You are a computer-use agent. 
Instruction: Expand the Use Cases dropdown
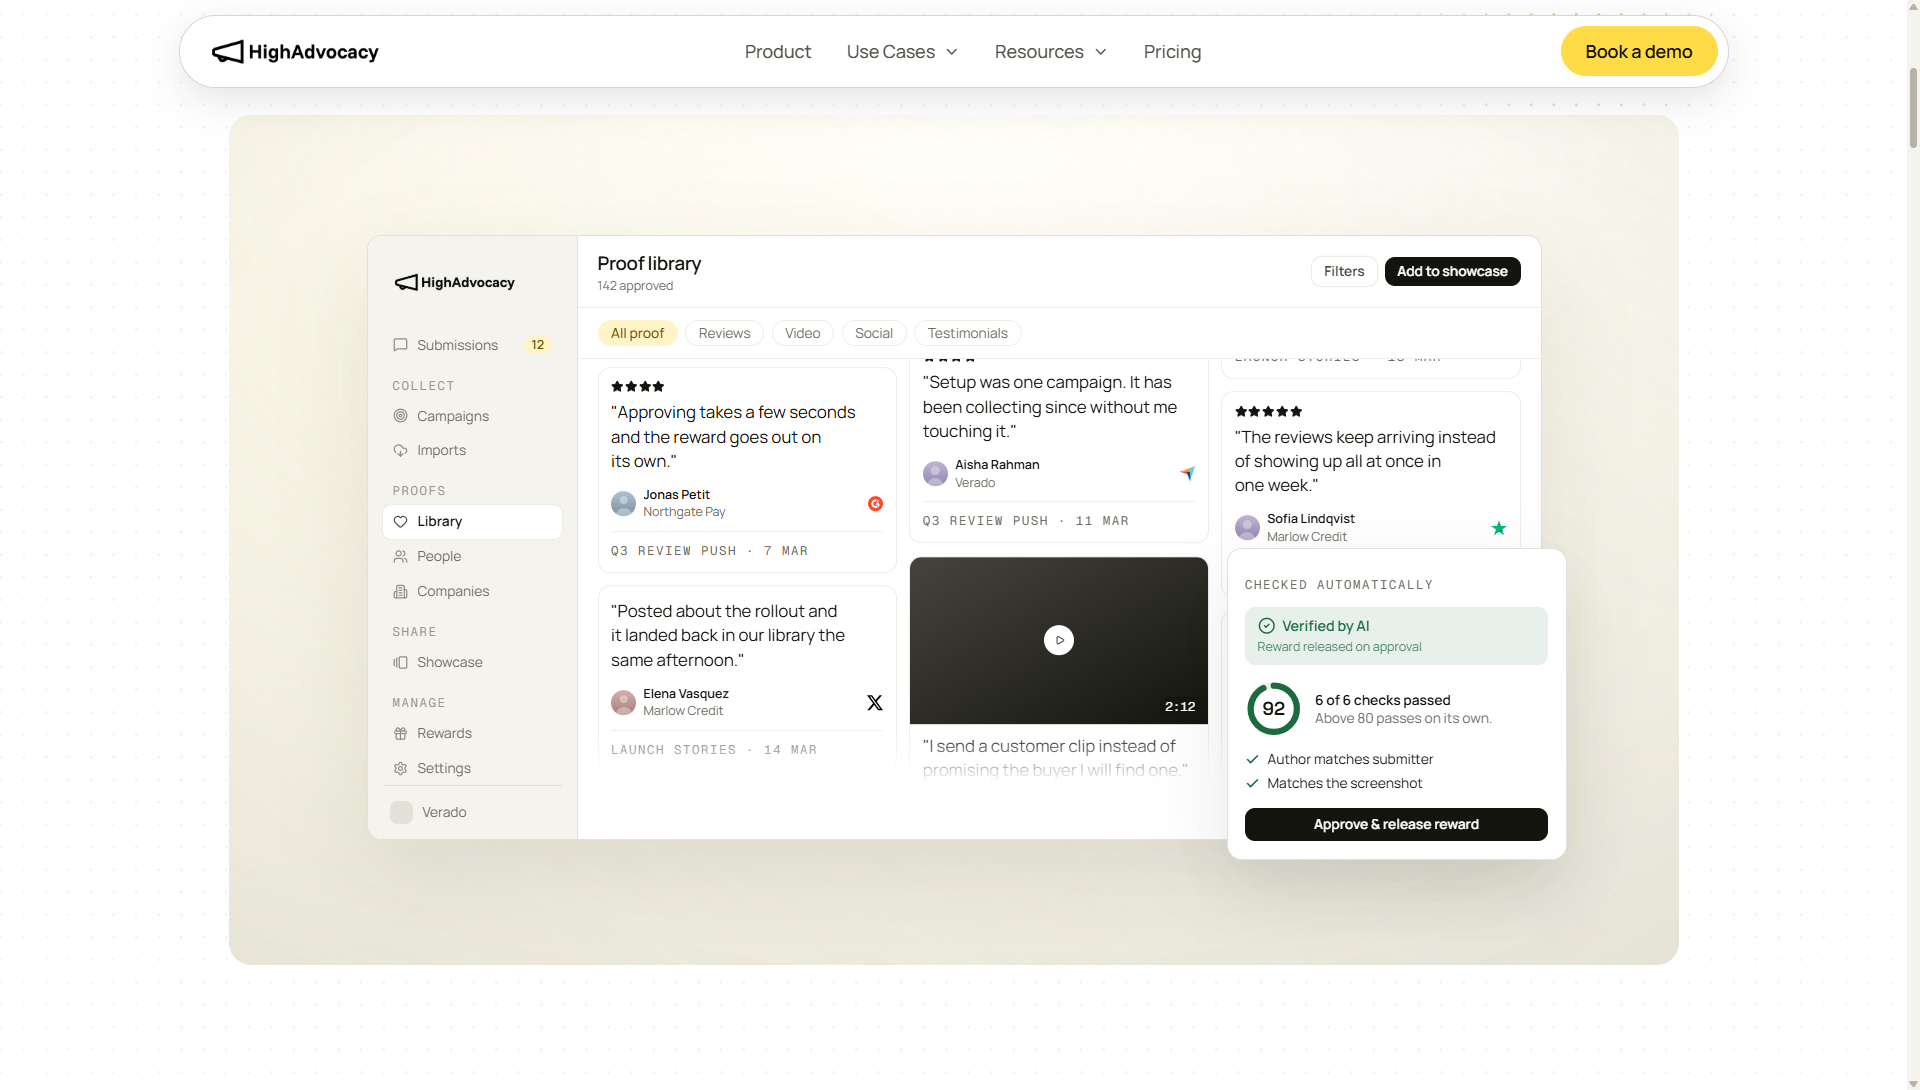click(902, 52)
